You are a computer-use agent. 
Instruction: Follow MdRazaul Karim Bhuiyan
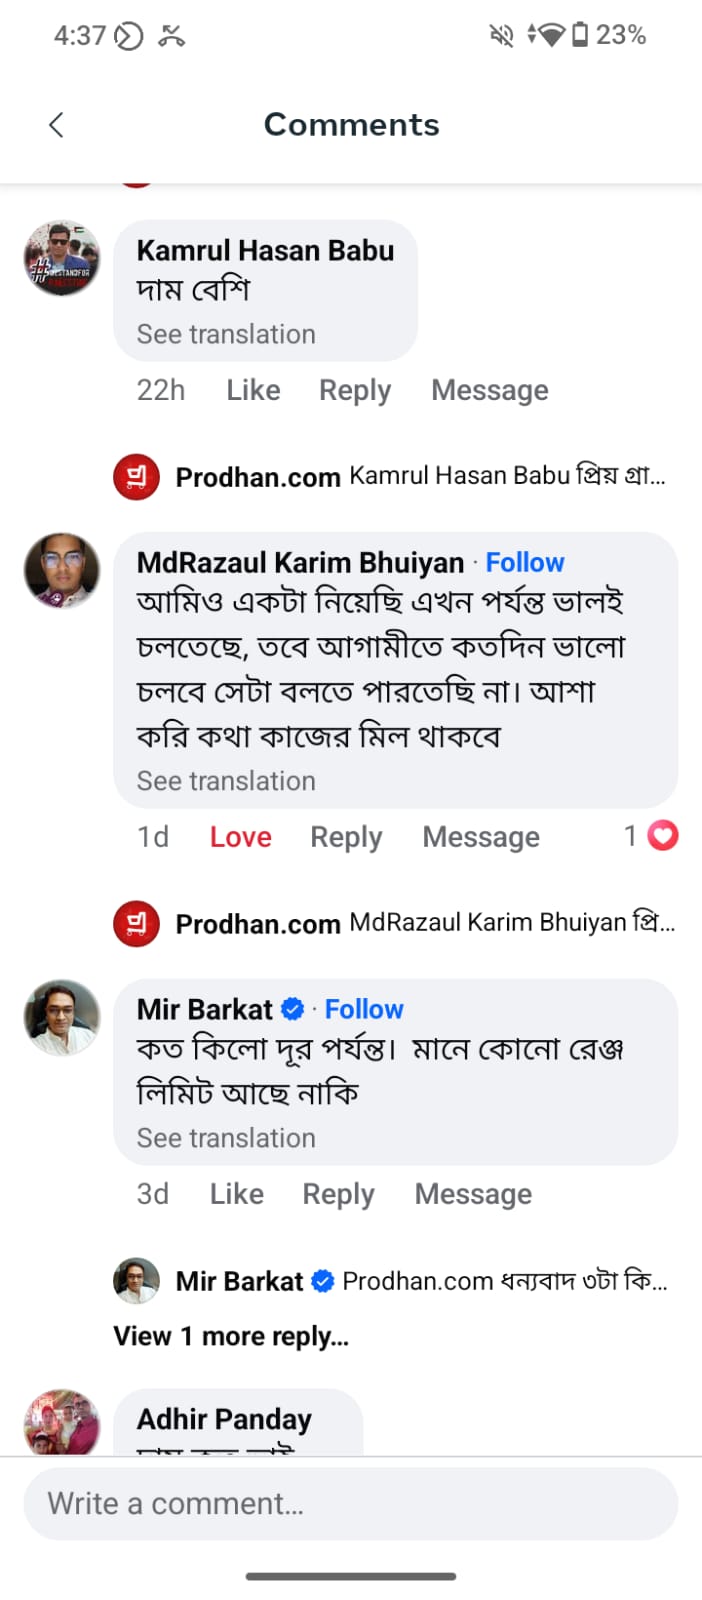(525, 562)
